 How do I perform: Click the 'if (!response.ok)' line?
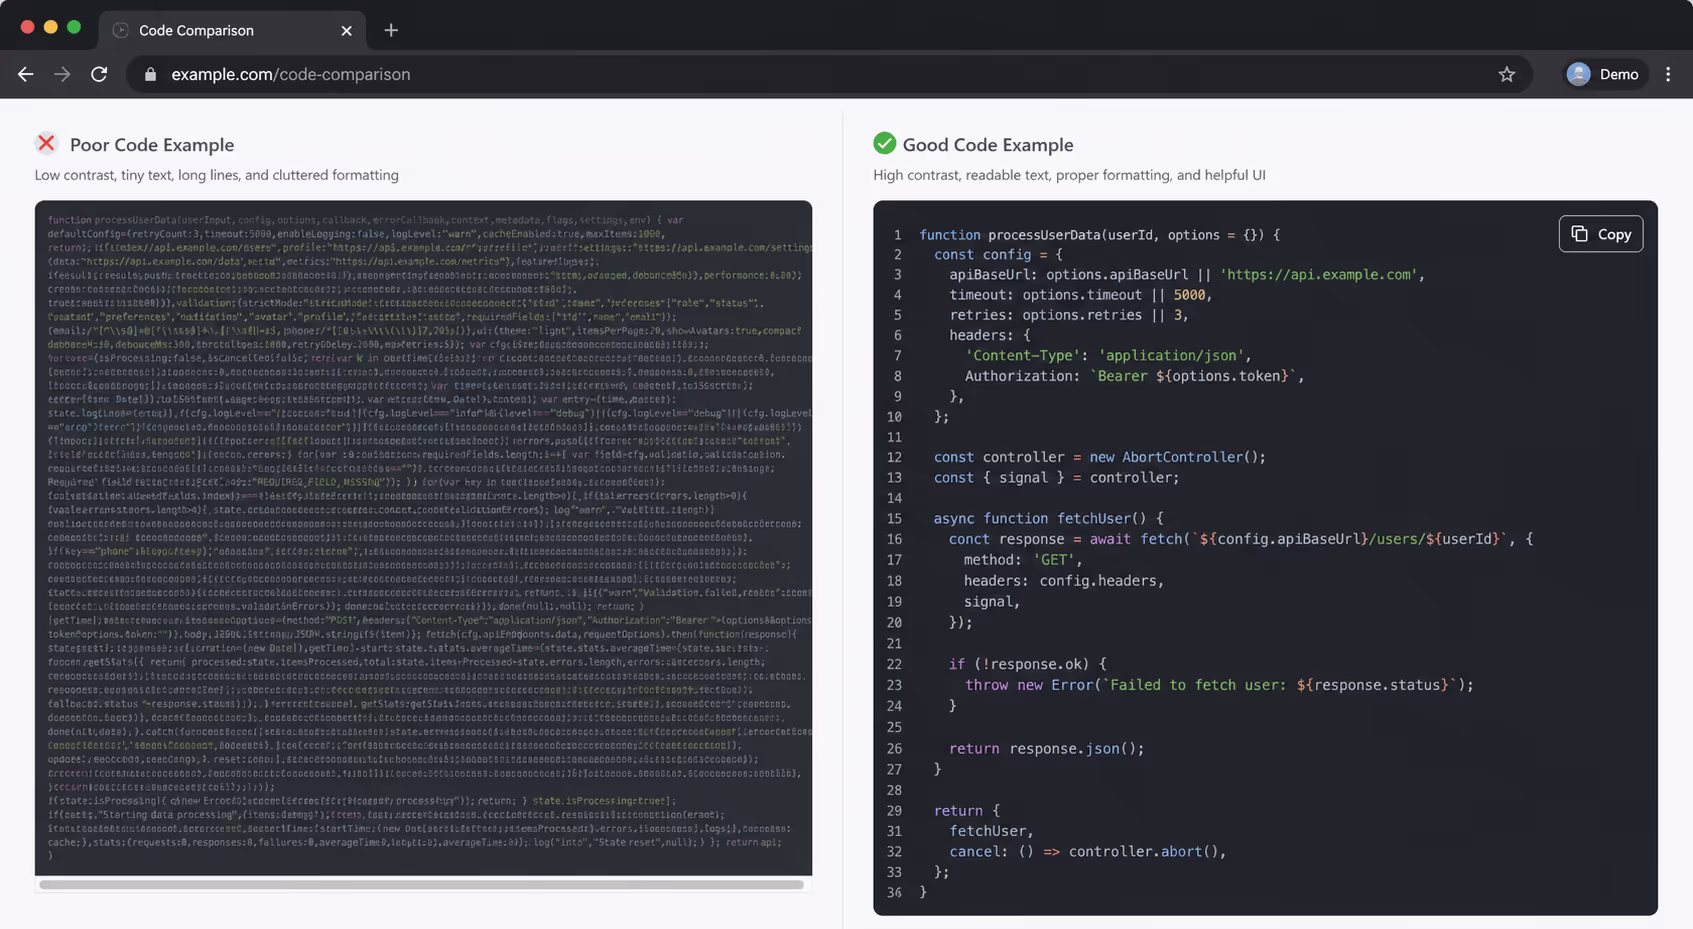click(1028, 664)
